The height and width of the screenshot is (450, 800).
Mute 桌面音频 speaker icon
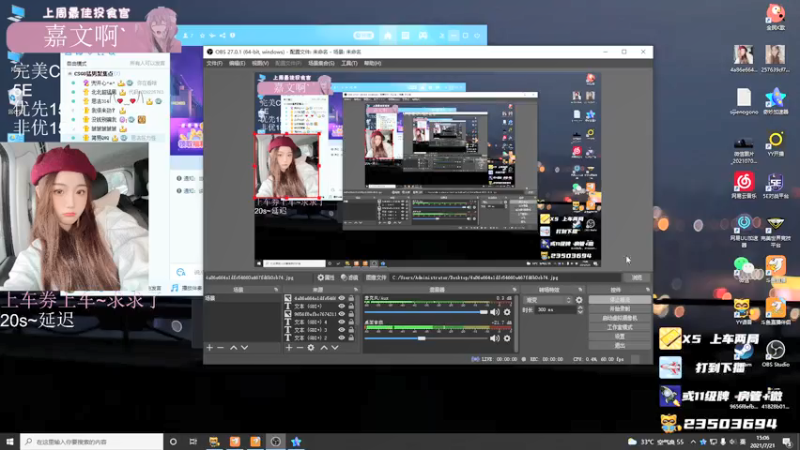pyautogui.click(x=494, y=338)
